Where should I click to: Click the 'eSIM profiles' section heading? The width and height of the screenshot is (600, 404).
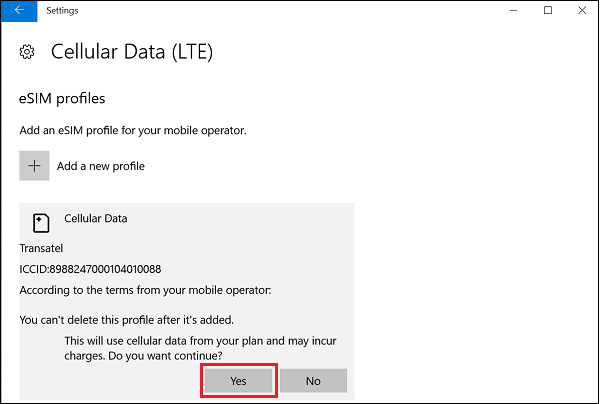coord(62,99)
